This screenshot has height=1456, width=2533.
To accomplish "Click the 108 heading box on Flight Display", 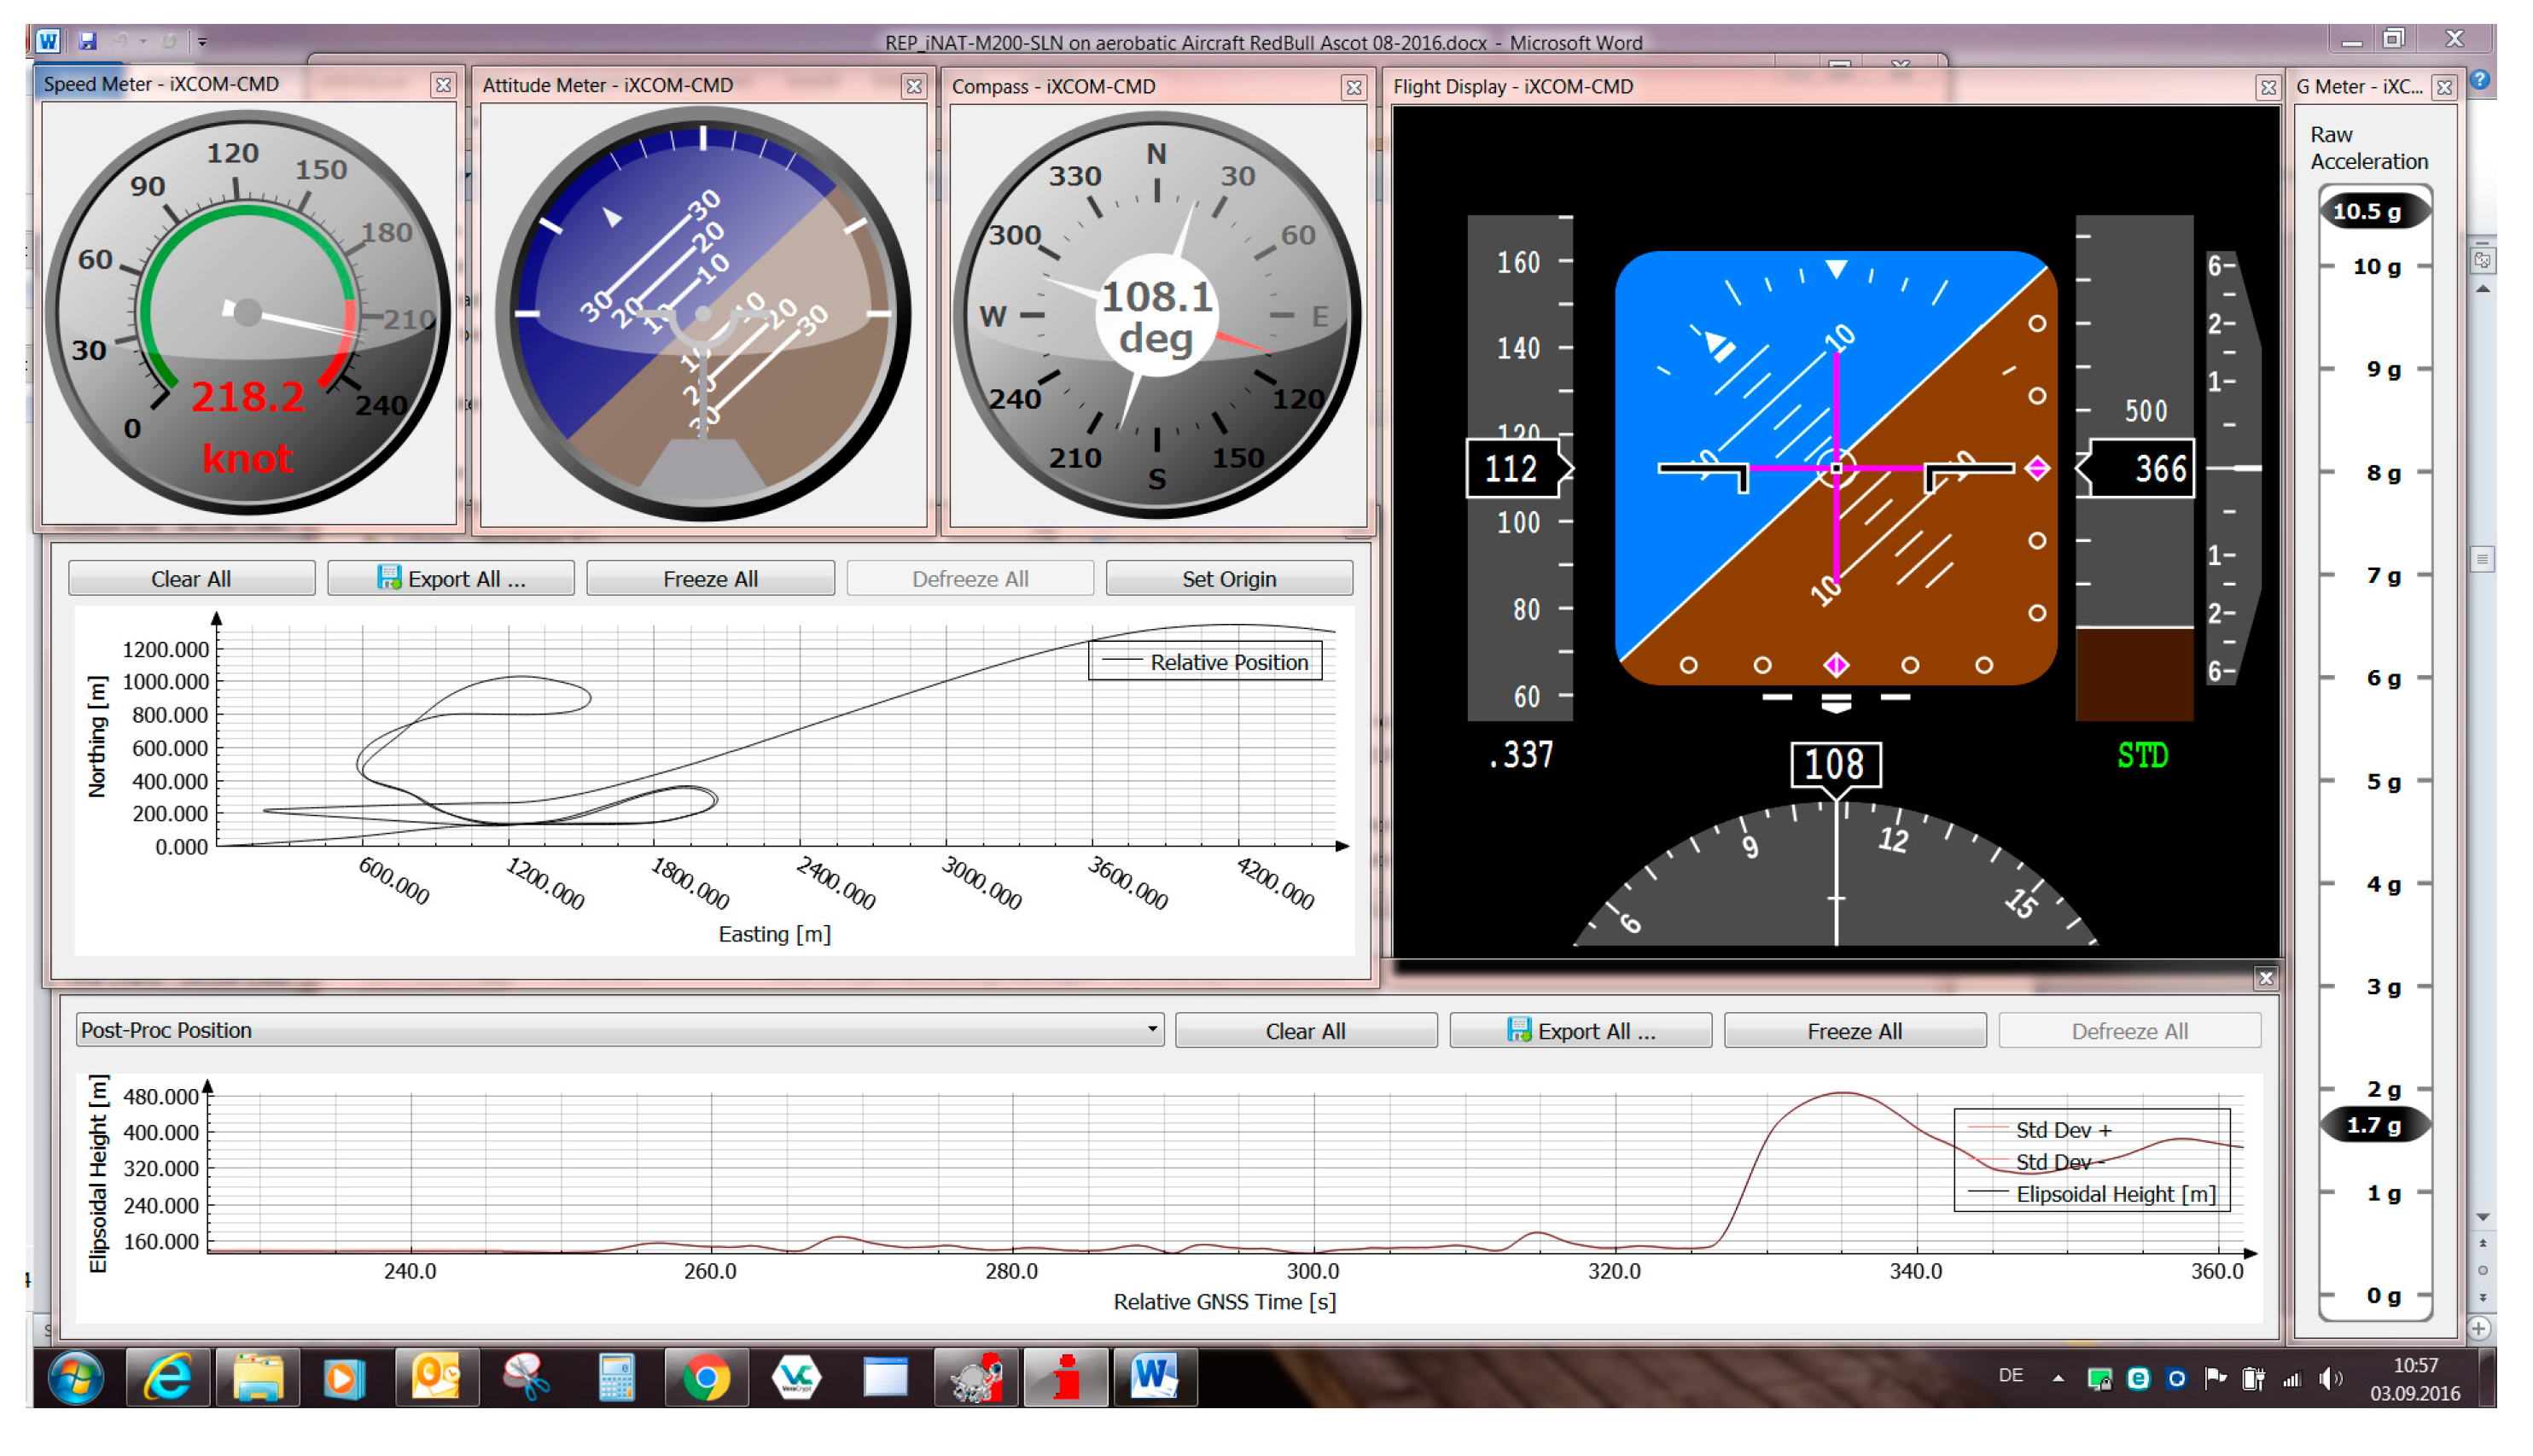I will 1835,764.
